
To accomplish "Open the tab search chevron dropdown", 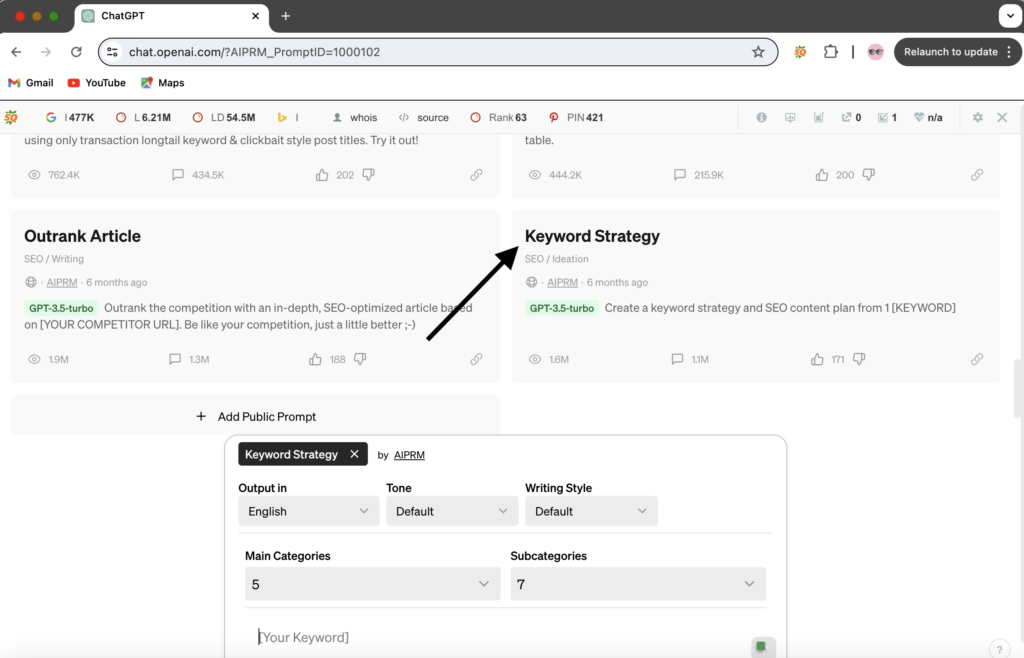I will tap(1010, 16).
